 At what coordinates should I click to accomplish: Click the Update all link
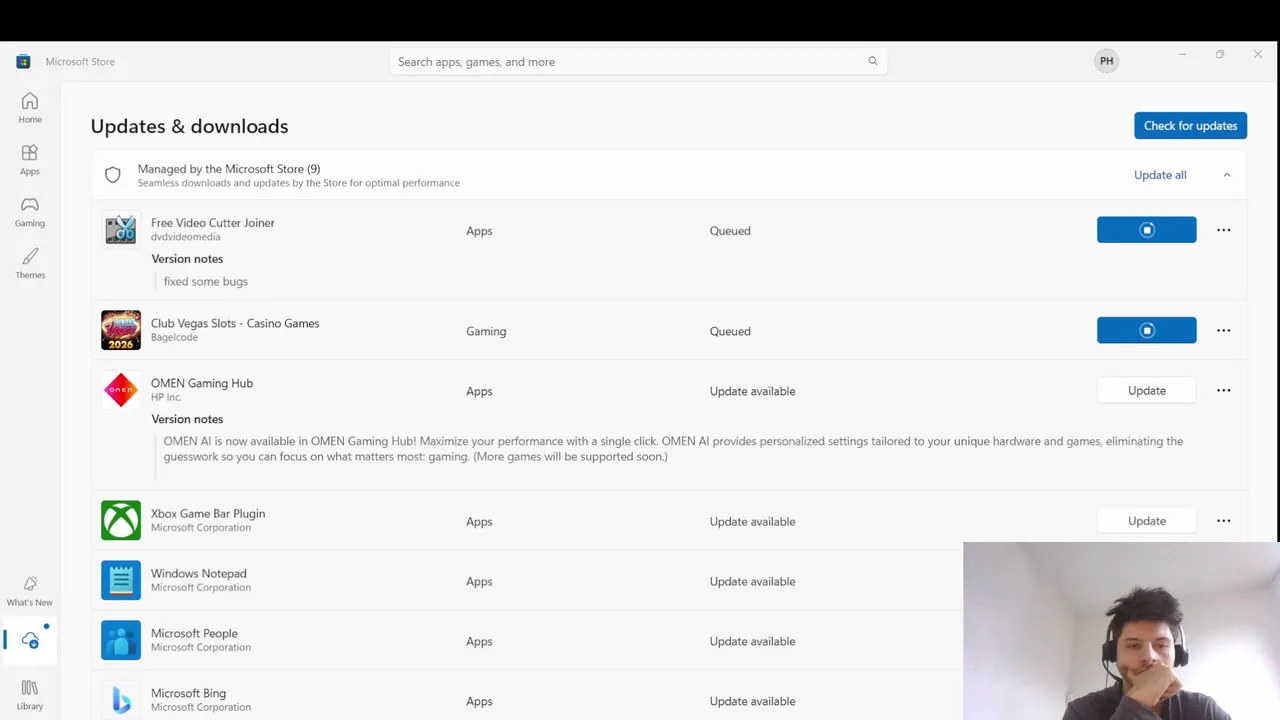click(1160, 175)
